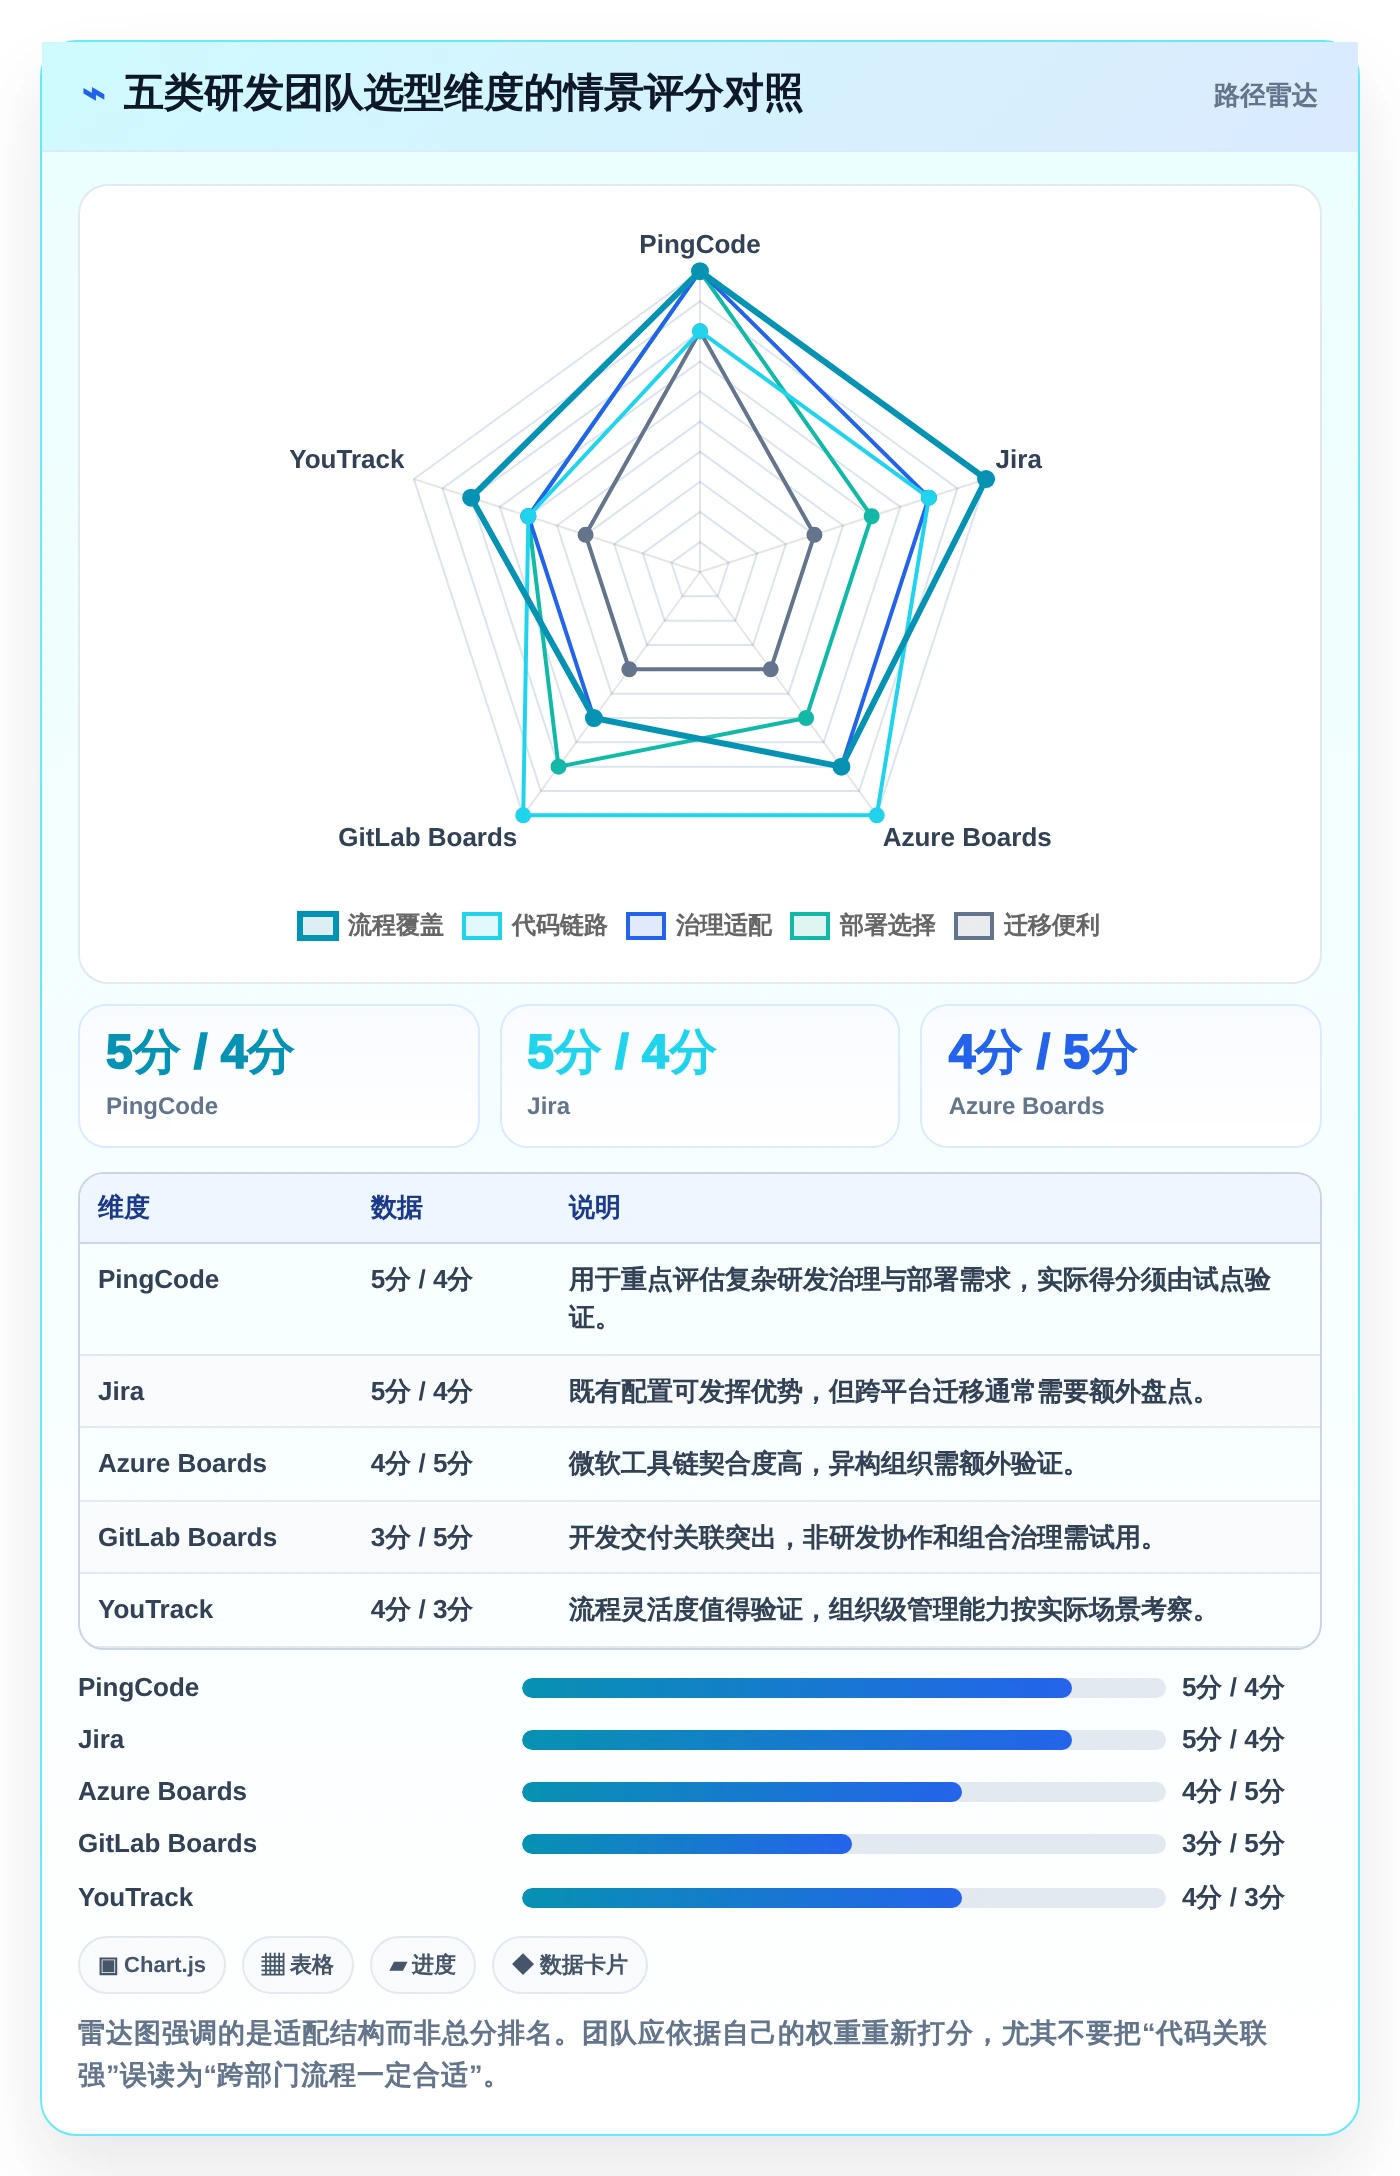
Task: Click the footnote paragraph about 雷达图
Action: (x=673, y=2054)
